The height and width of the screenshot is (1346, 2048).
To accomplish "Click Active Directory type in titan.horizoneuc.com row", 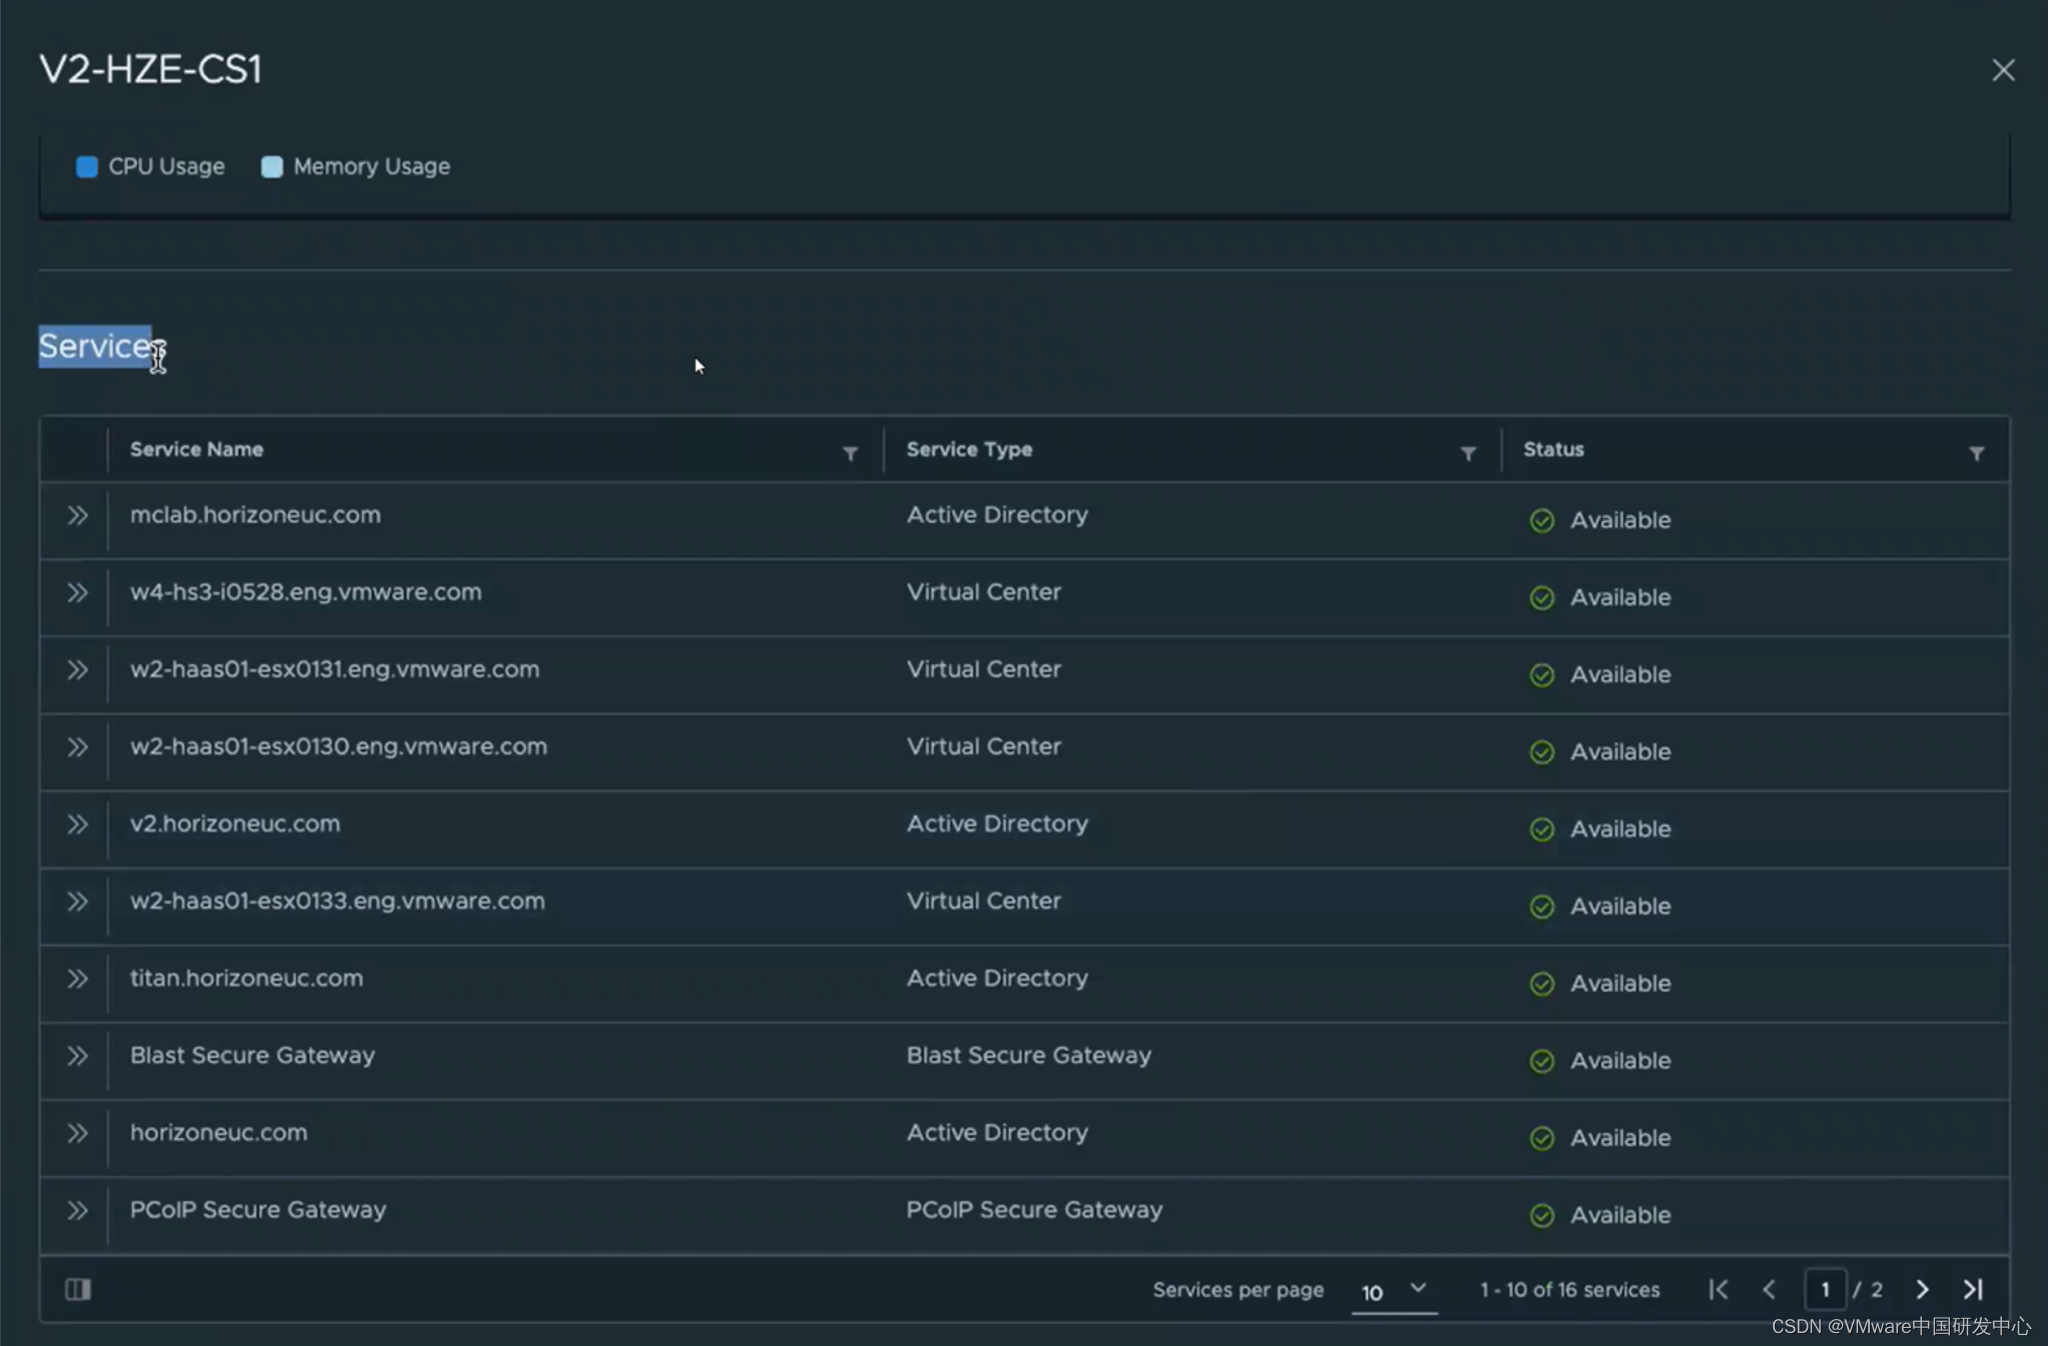I will point(997,978).
